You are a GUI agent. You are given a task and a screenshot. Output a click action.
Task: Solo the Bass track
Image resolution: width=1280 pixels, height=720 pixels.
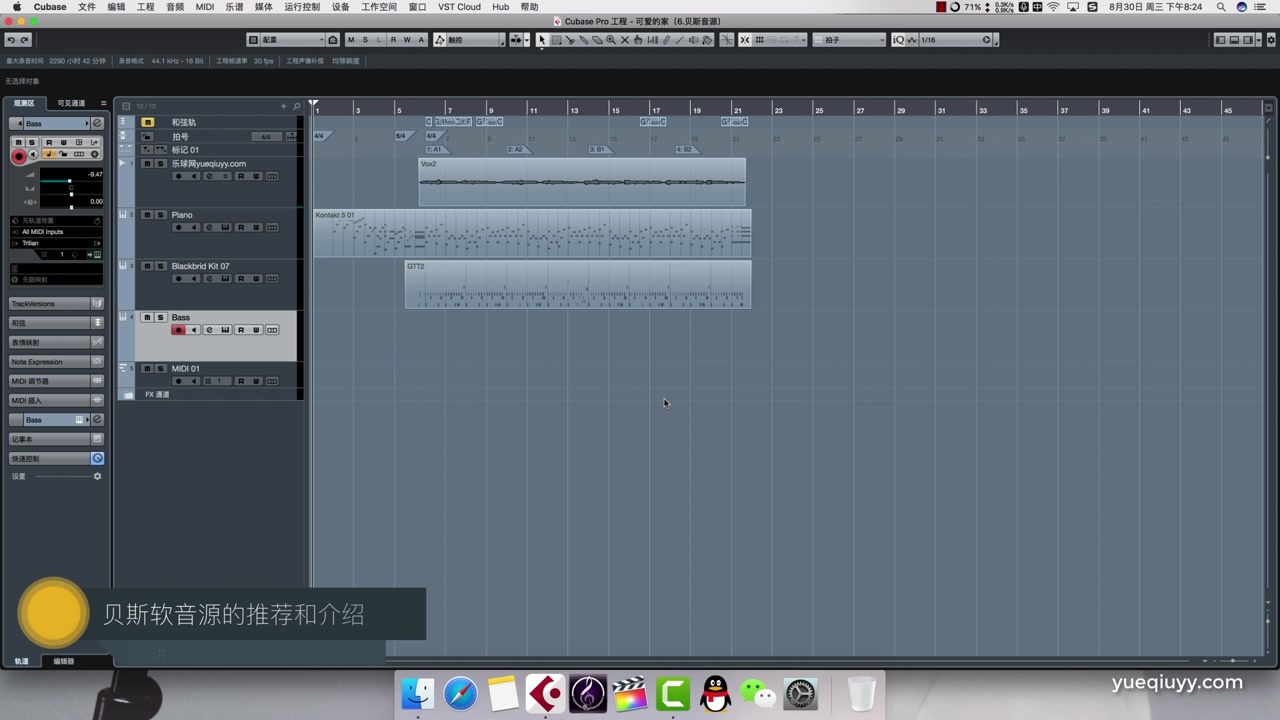[x=160, y=317]
